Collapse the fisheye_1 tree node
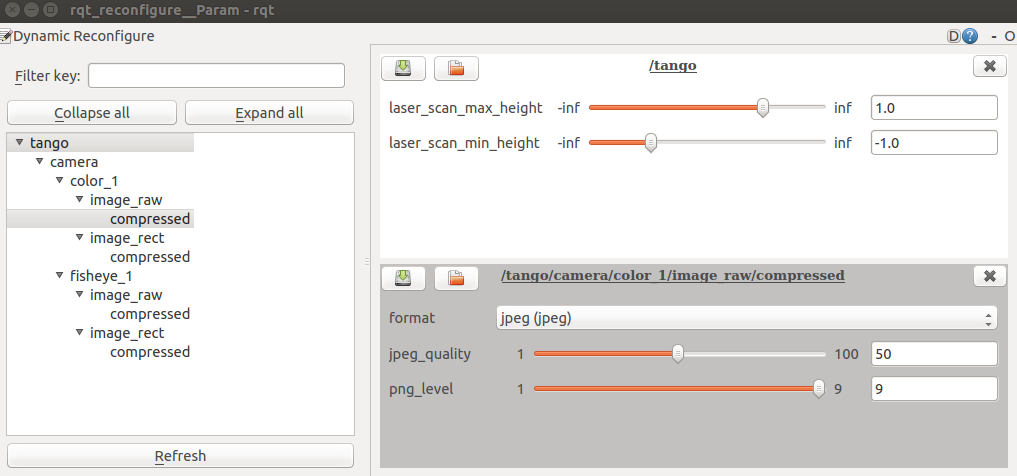The height and width of the screenshot is (476, 1017). 58,276
